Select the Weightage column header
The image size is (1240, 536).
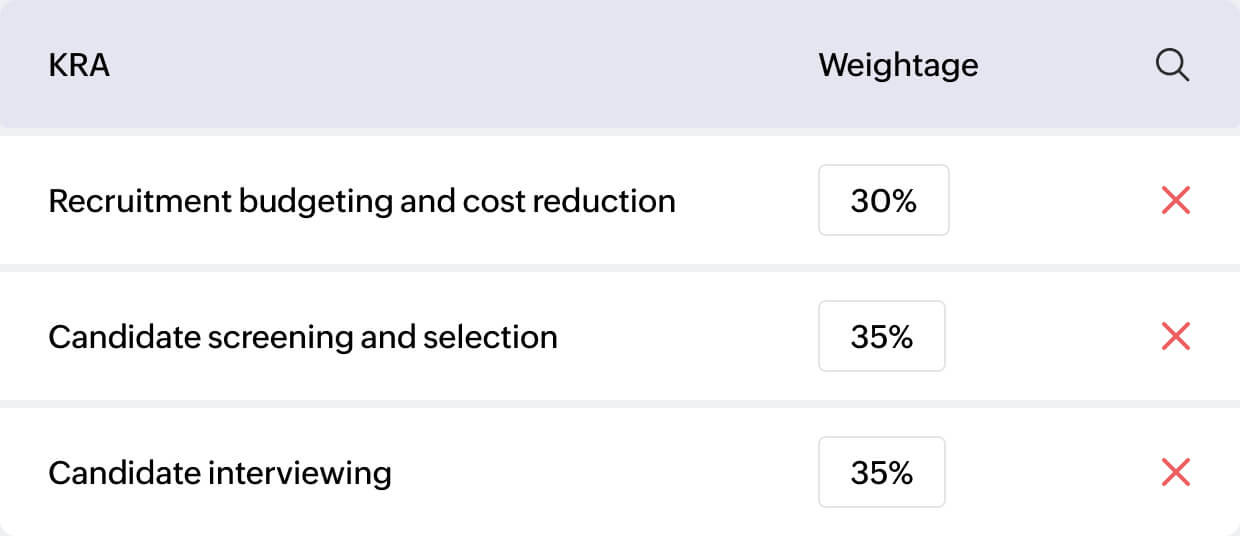point(898,66)
